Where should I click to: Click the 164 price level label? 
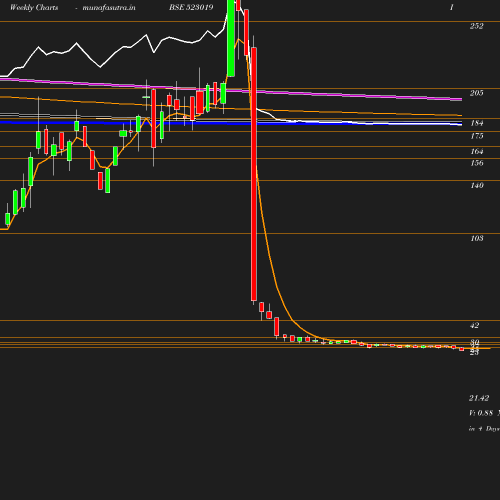[x=477, y=151]
